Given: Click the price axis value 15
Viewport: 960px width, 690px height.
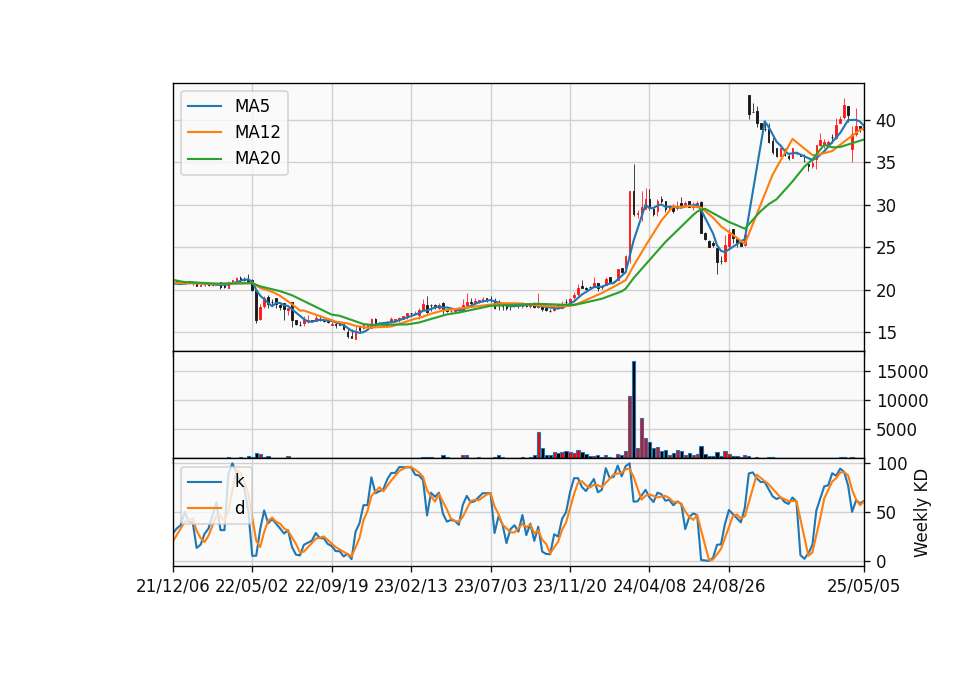Looking at the screenshot, I should pyautogui.click(x=885, y=333).
